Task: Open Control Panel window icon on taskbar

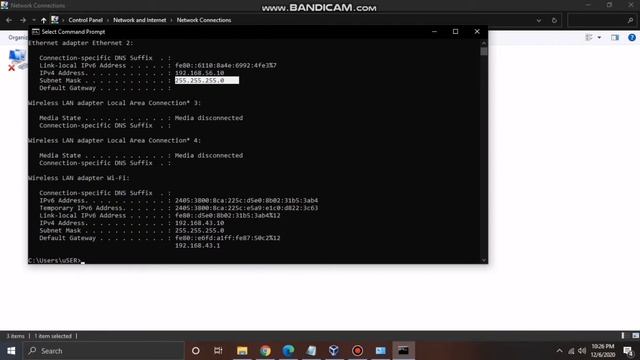Action: click(x=380, y=351)
